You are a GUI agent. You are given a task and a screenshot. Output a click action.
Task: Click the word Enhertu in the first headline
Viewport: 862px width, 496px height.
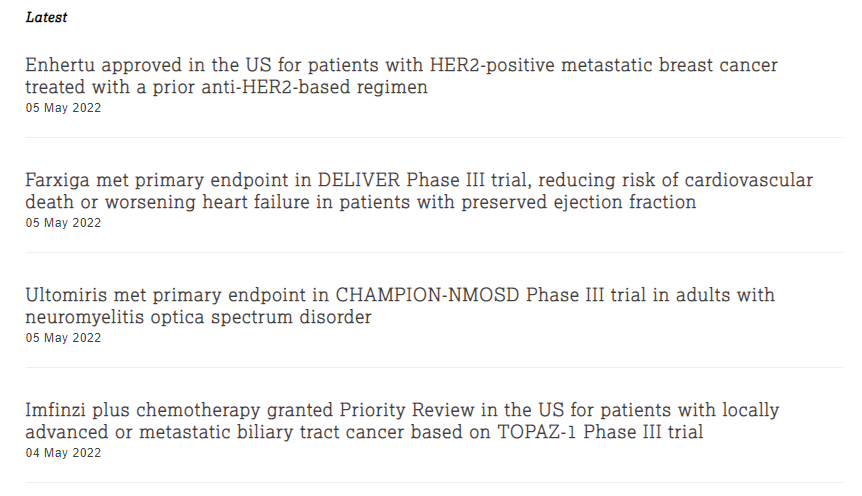click(x=60, y=65)
